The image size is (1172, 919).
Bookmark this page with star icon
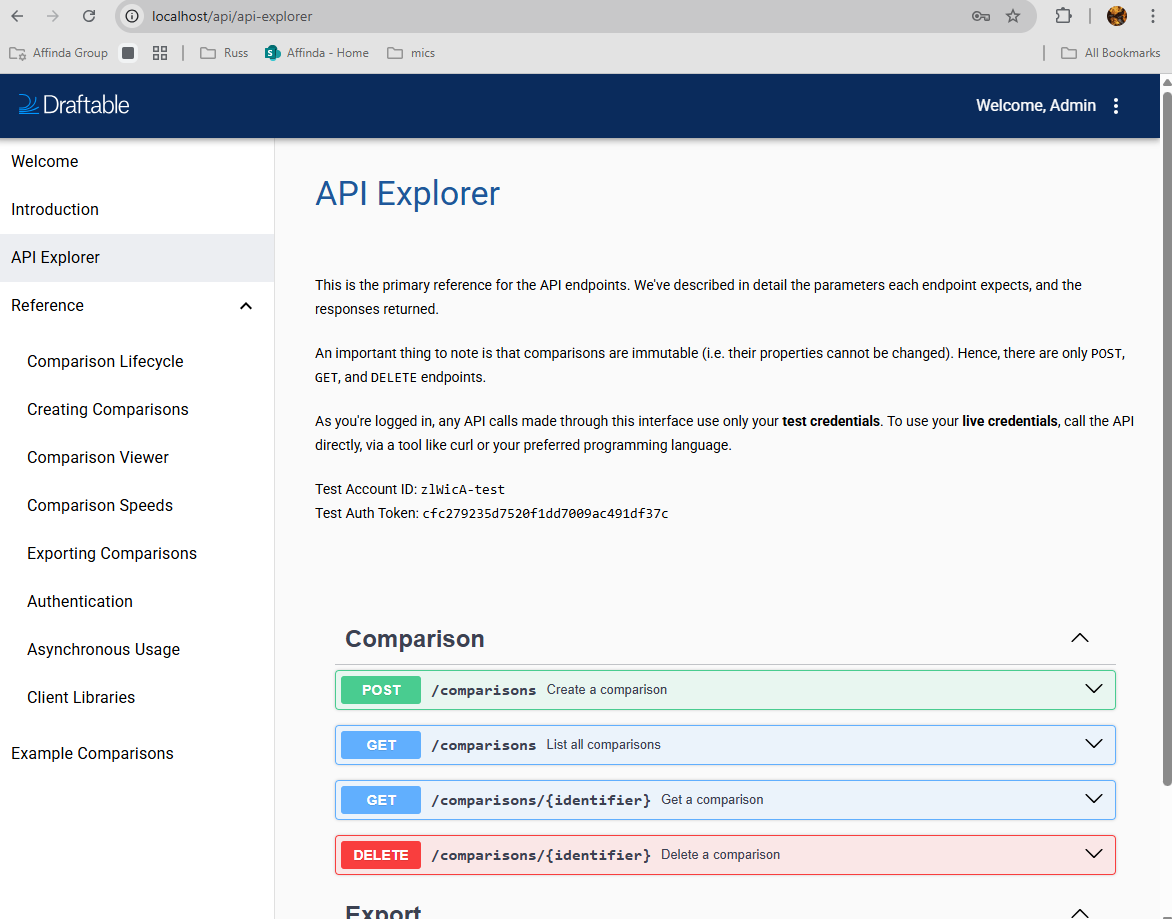click(1013, 16)
